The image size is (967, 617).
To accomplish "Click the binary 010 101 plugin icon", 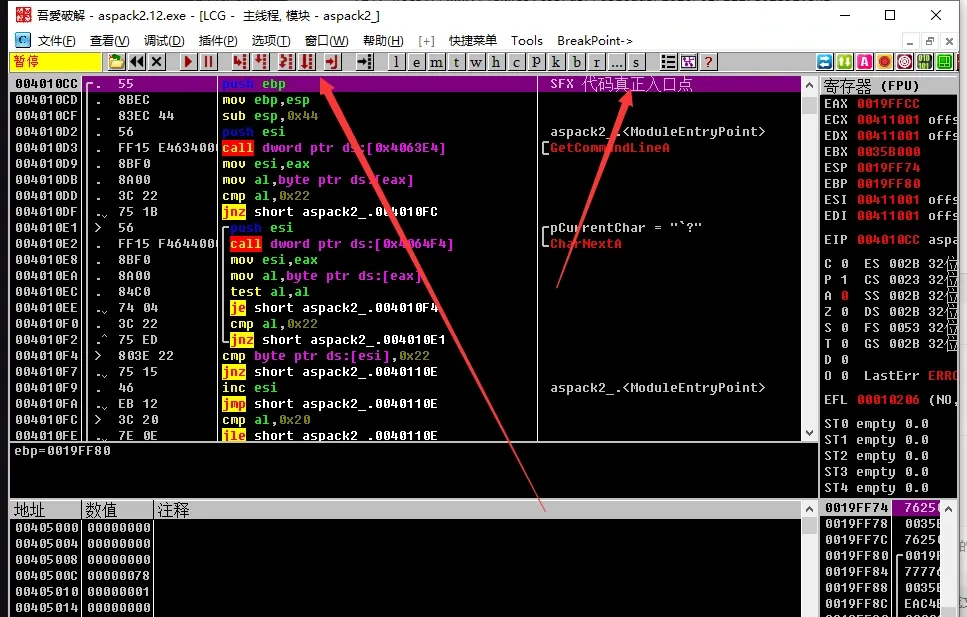I will [x=924, y=62].
